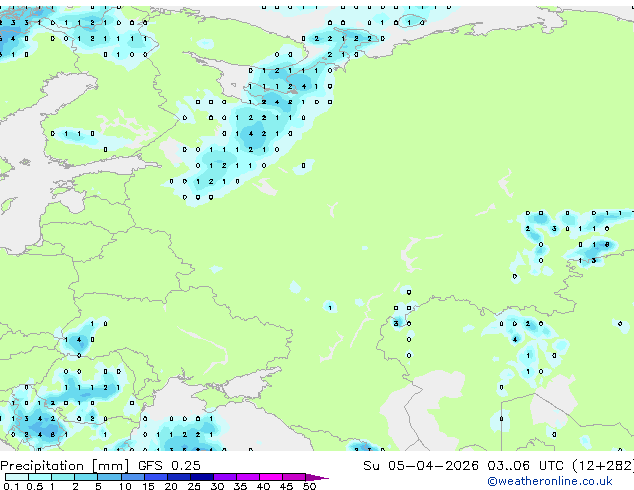
Task: Click the '50' legend scale label
Action: click(x=309, y=486)
